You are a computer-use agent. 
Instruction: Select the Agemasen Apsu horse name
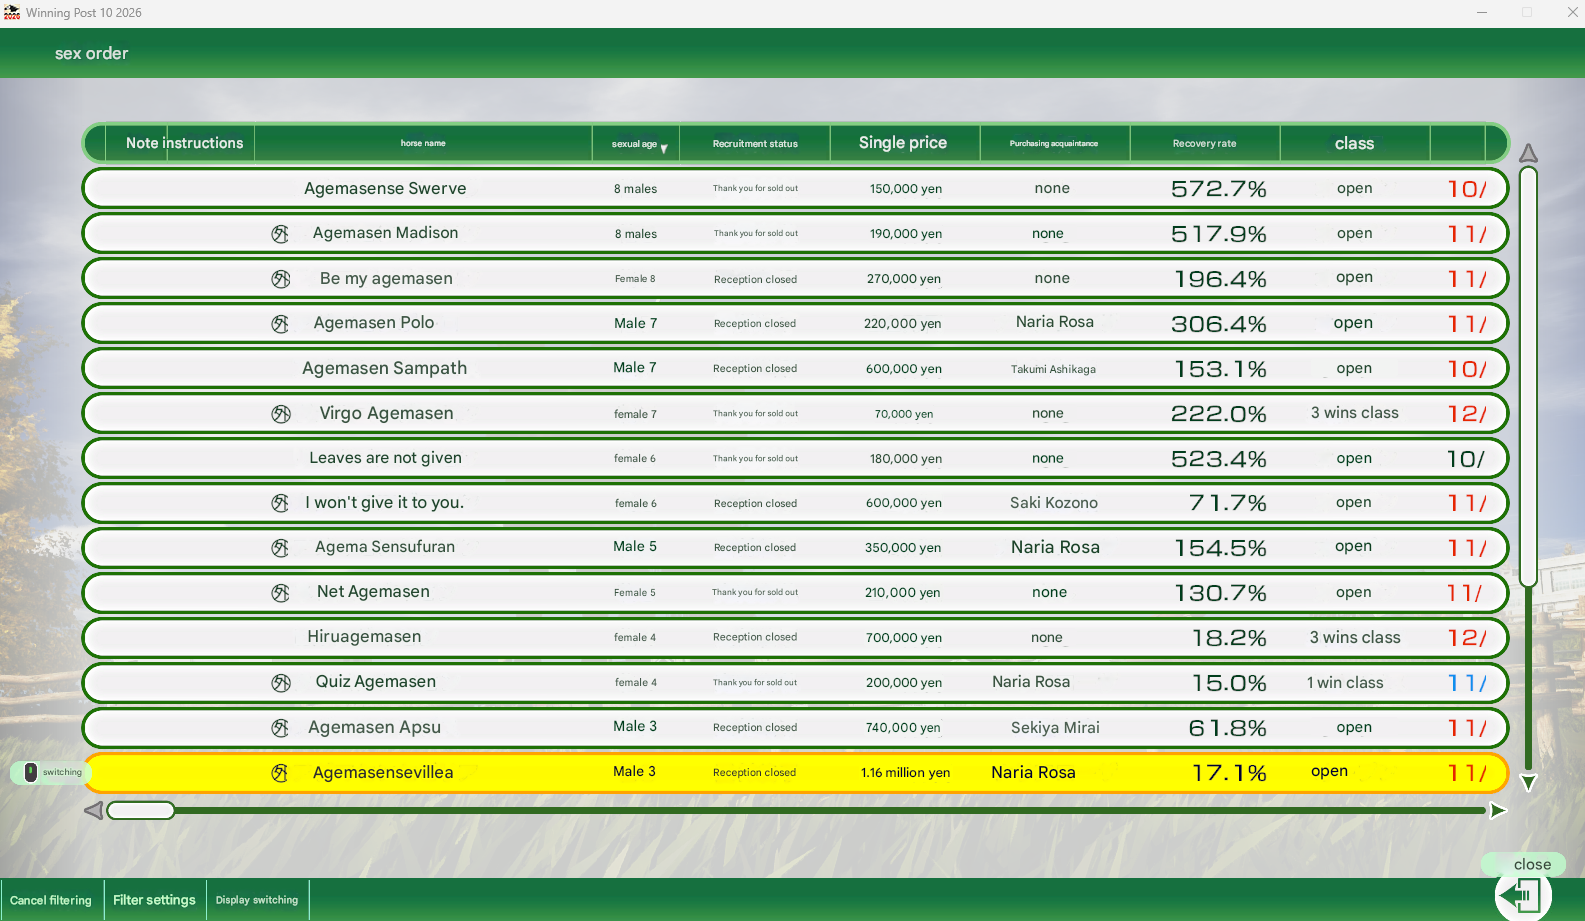tap(374, 728)
